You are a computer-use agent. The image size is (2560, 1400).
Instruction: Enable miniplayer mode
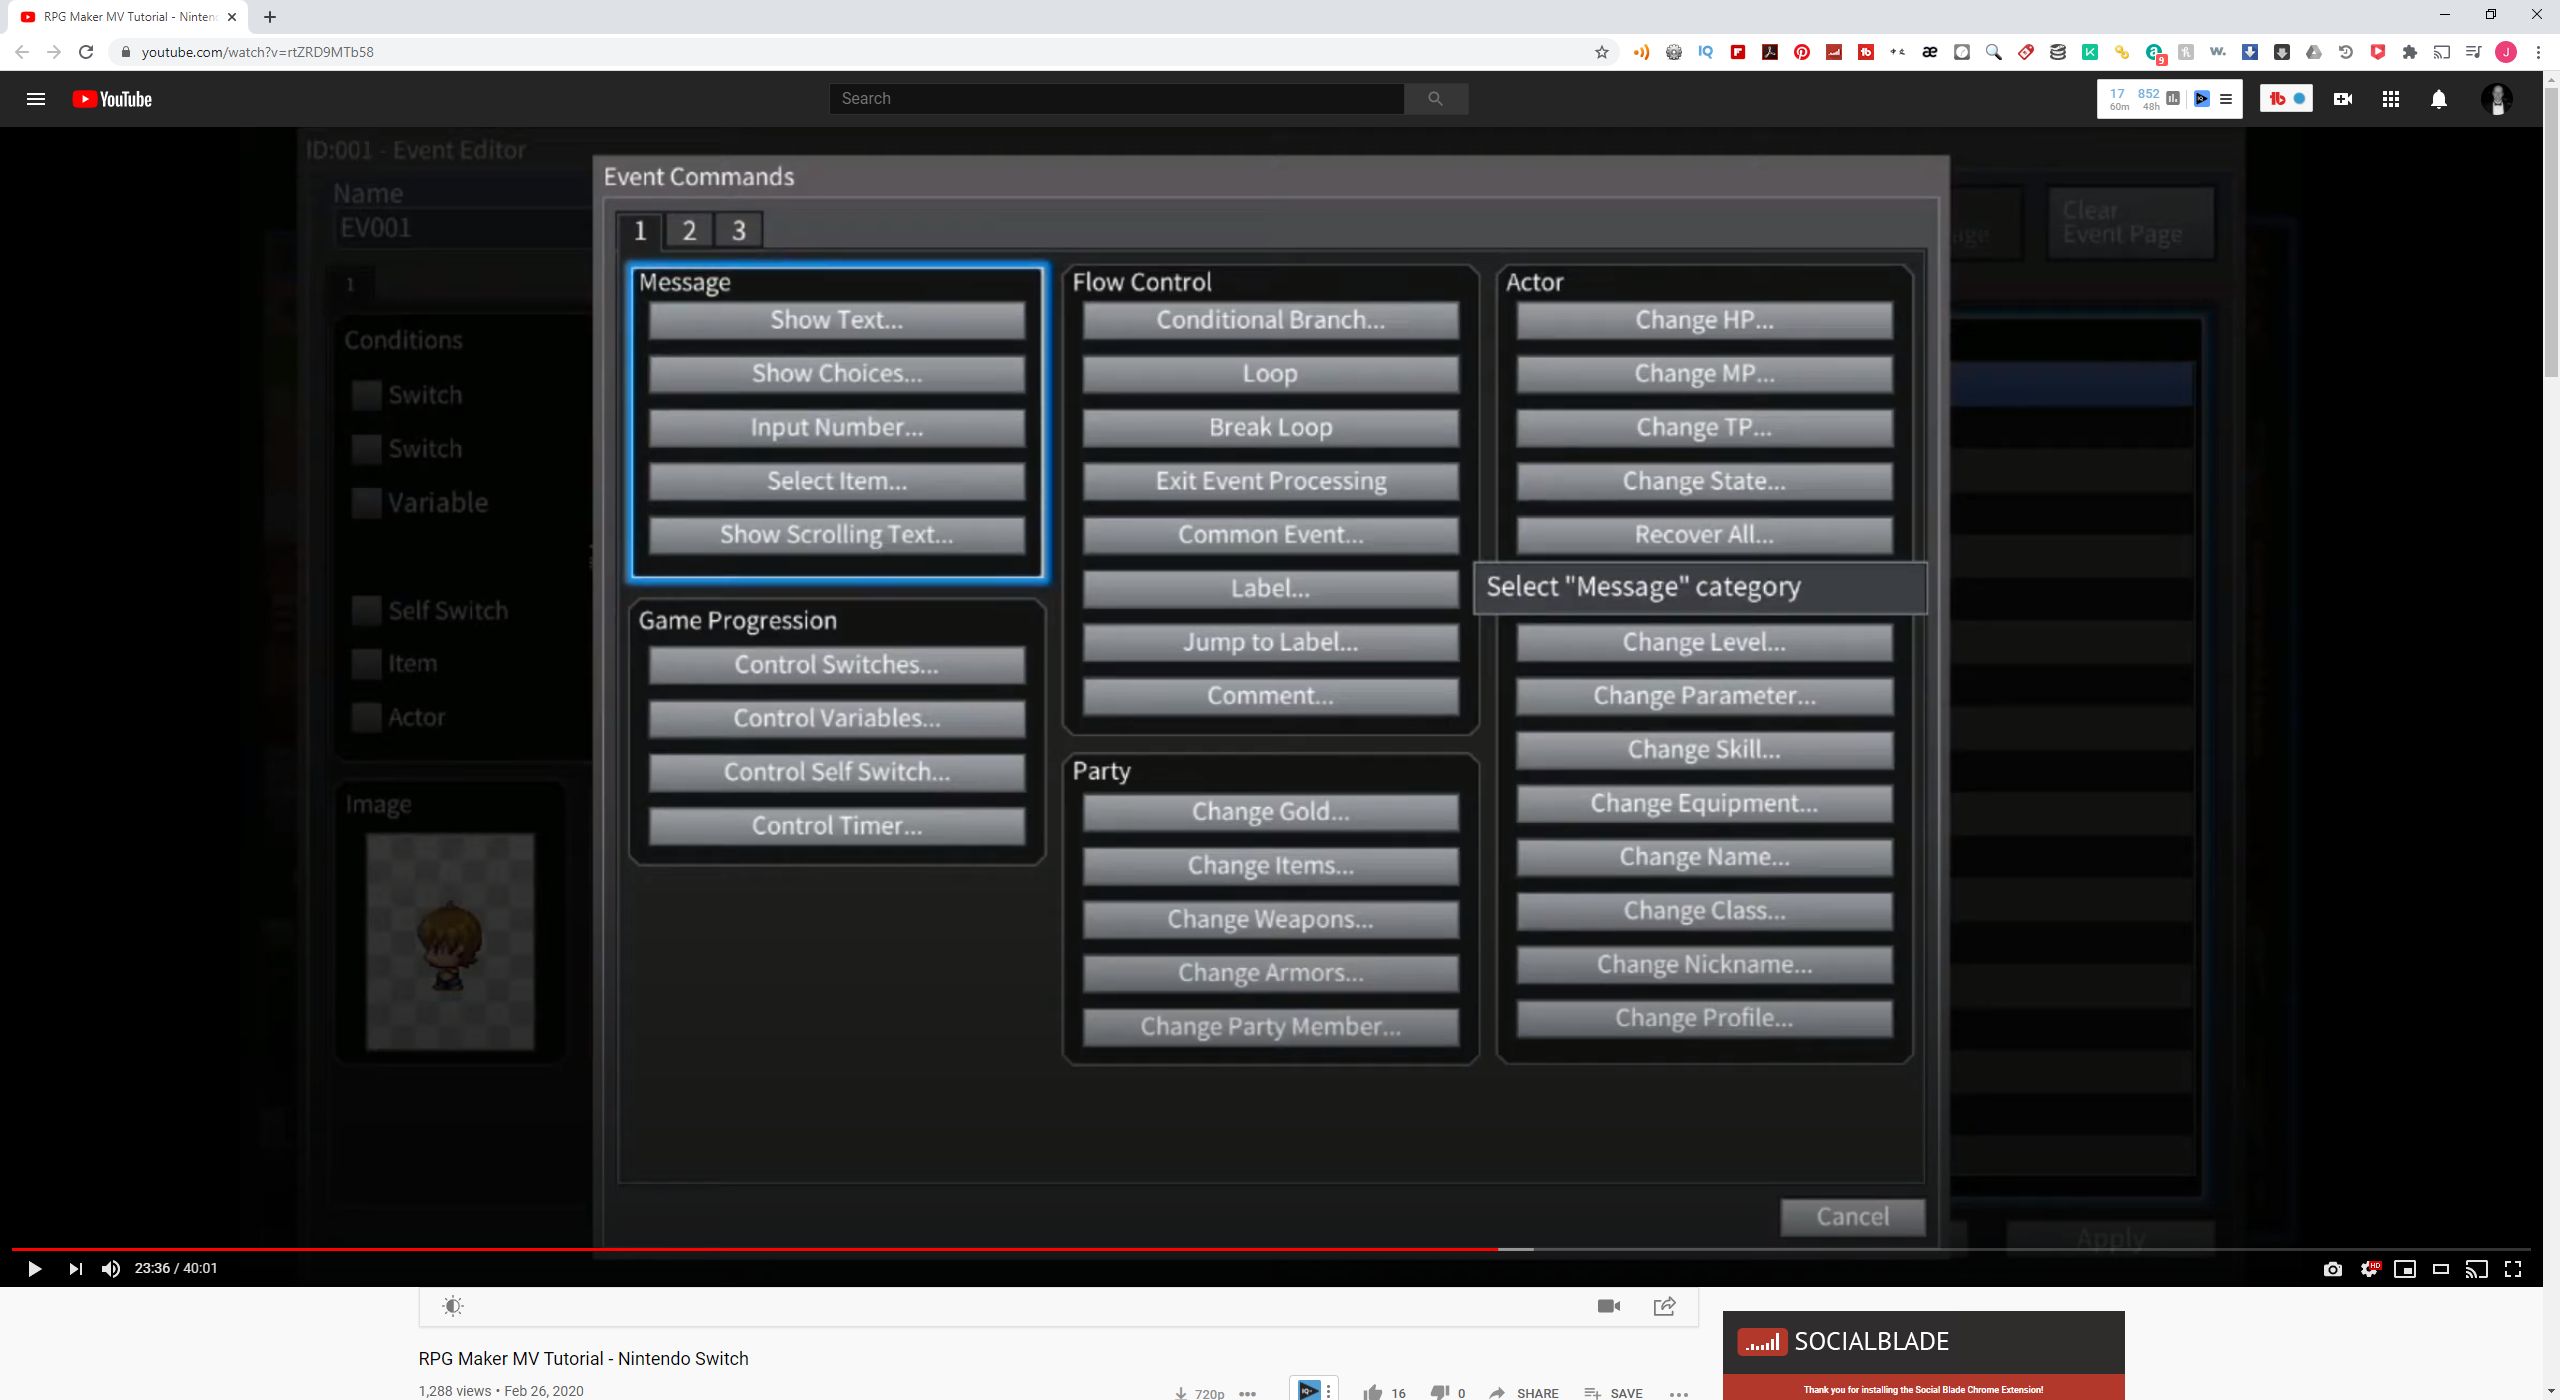(2405, 1269)
